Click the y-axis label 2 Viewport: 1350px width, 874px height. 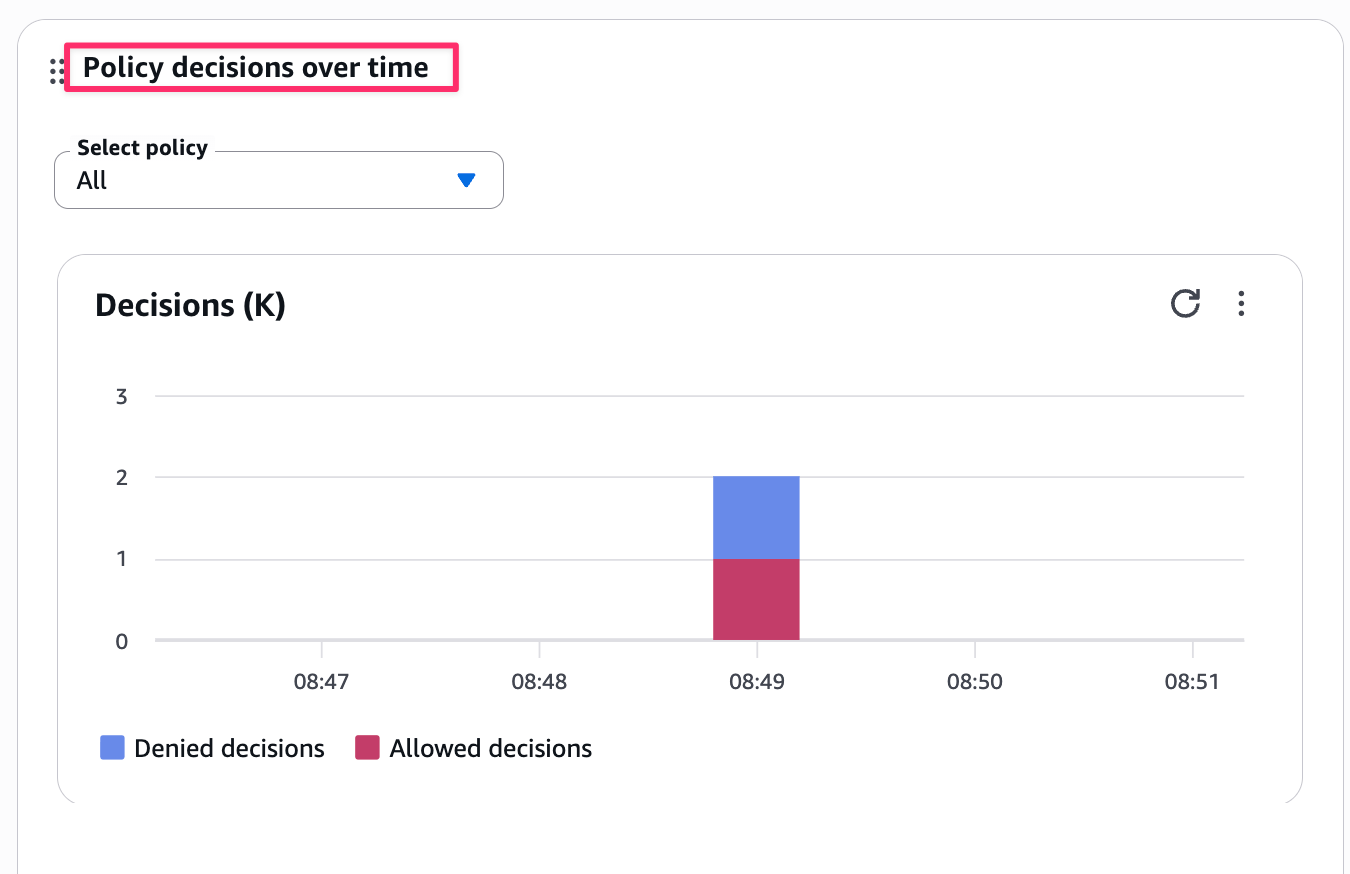[122, 477]
